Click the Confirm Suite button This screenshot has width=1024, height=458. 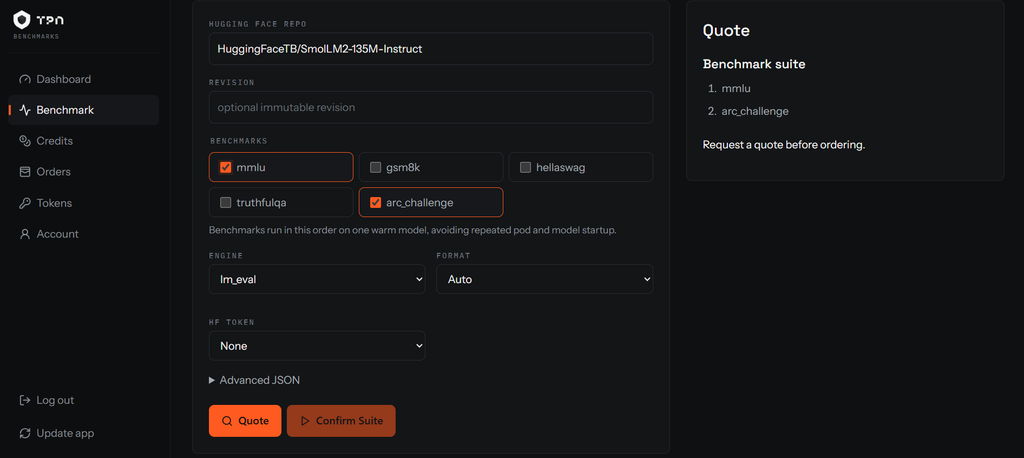(x=341, y=421)
